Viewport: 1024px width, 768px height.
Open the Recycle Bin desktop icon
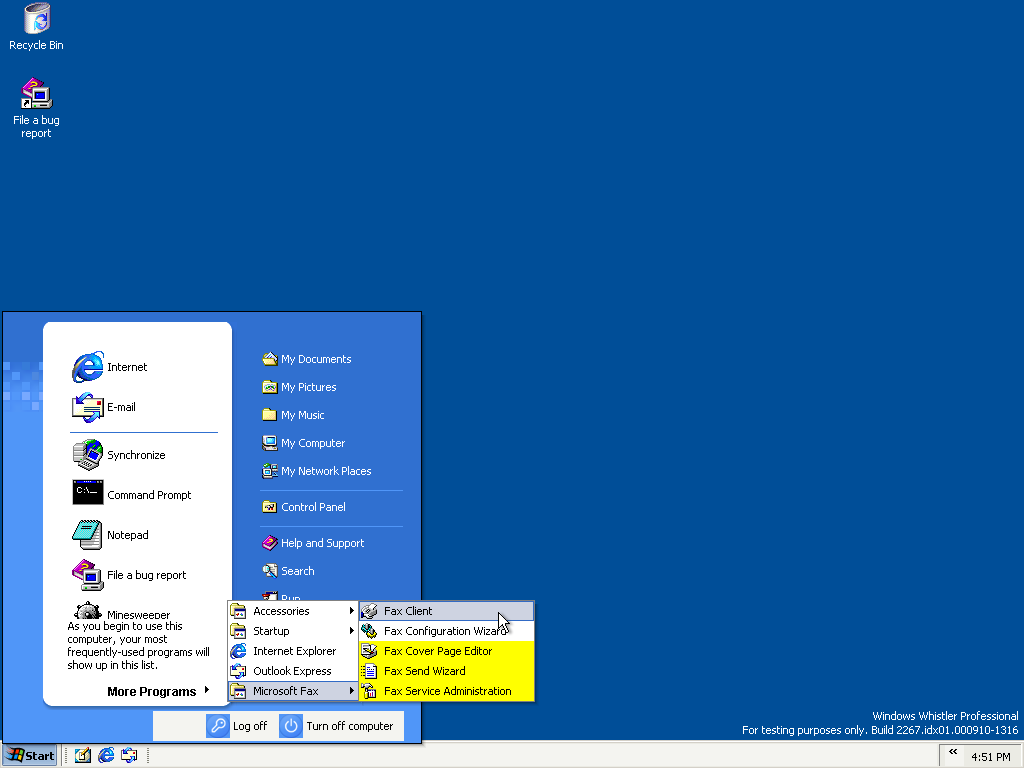pyautogui.click(x=37, y=27)
